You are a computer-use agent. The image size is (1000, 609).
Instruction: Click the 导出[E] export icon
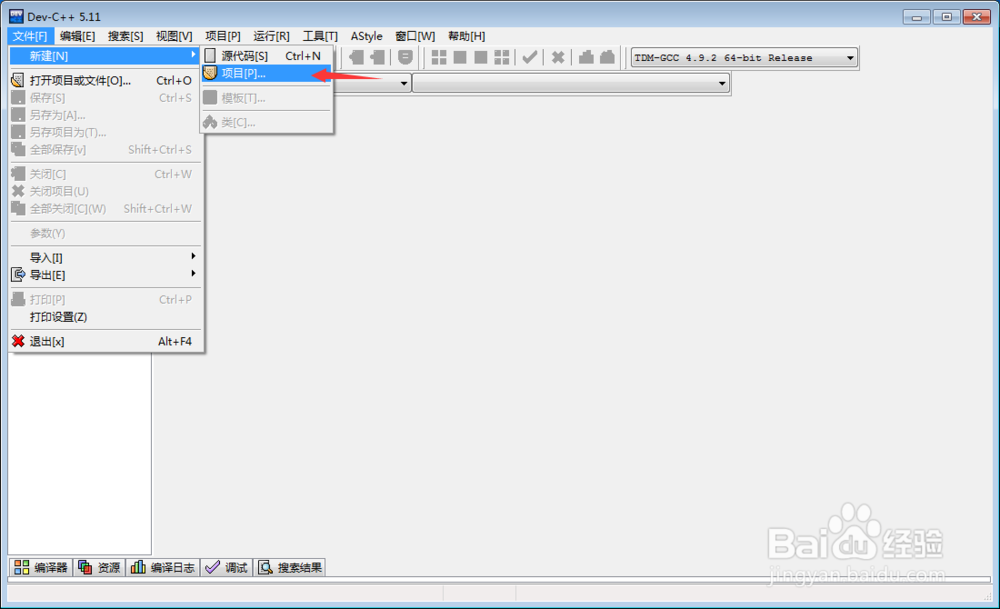pyautogui.click(x=17, y=275)
